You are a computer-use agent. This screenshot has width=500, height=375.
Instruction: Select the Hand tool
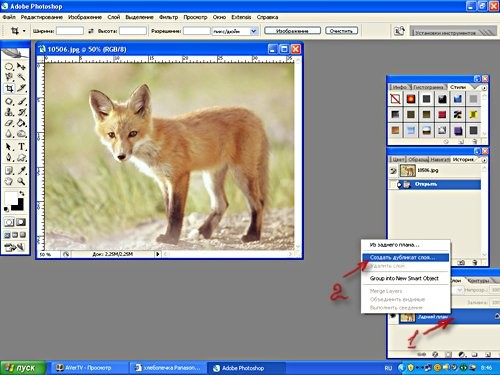point(9,181)
